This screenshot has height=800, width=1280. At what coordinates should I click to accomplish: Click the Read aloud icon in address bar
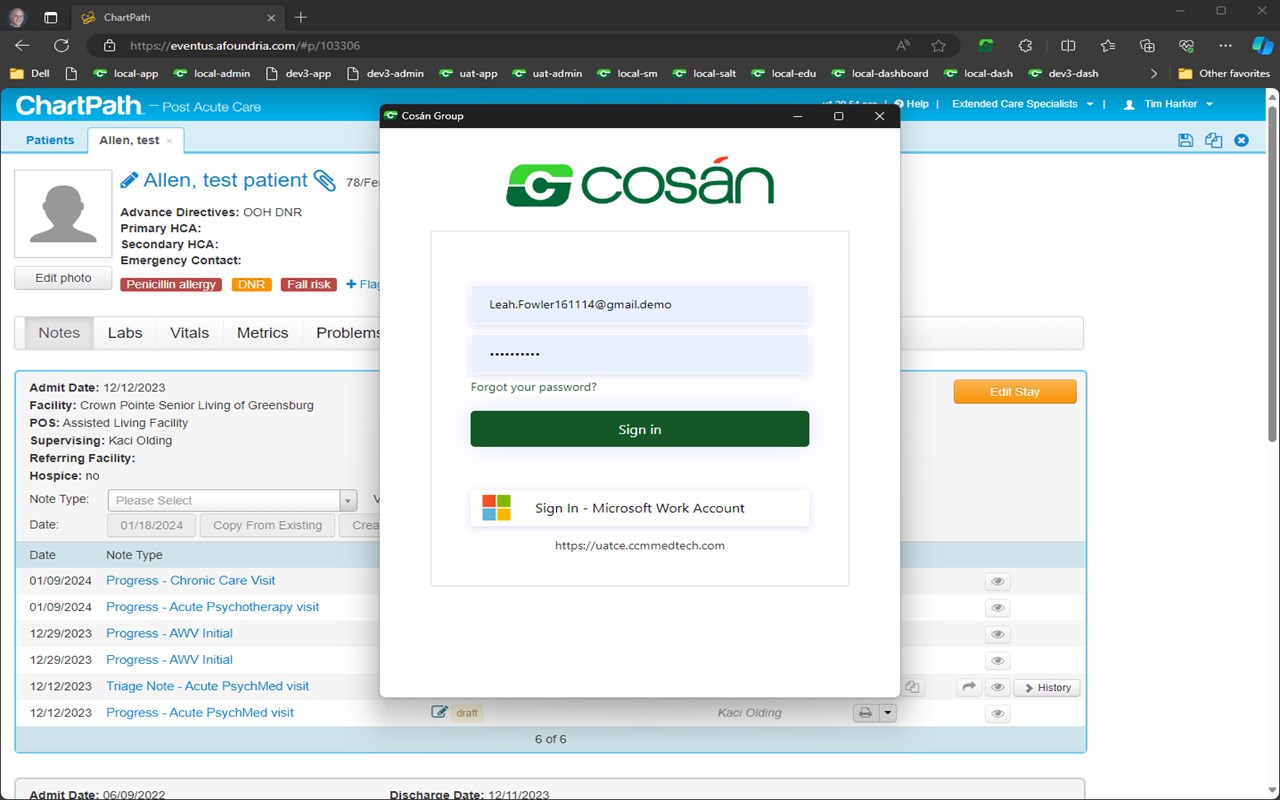[903, 46]
